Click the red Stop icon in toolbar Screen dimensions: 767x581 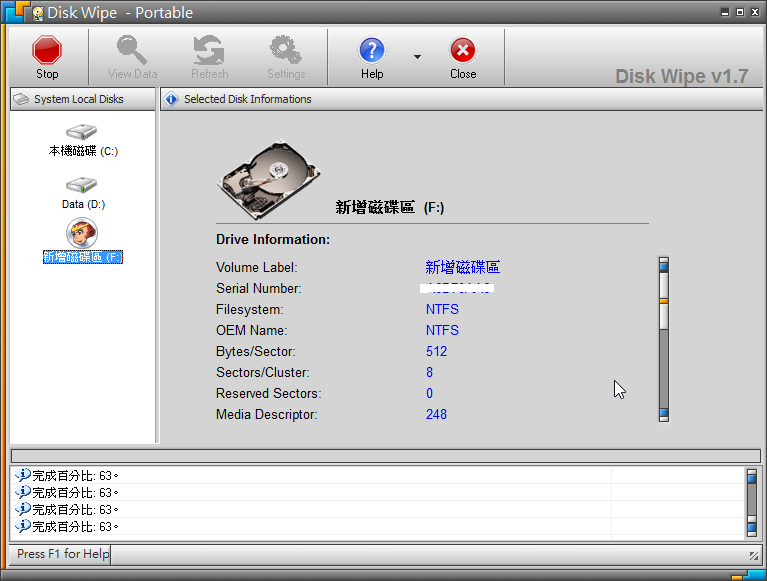pyautogui.click(x=47, y=51)
